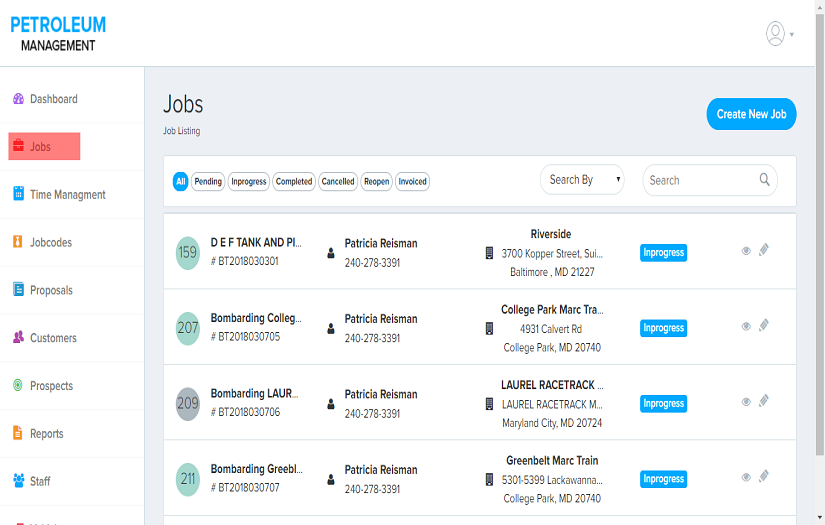Open the Time Managment menu item

click(68, 195)
